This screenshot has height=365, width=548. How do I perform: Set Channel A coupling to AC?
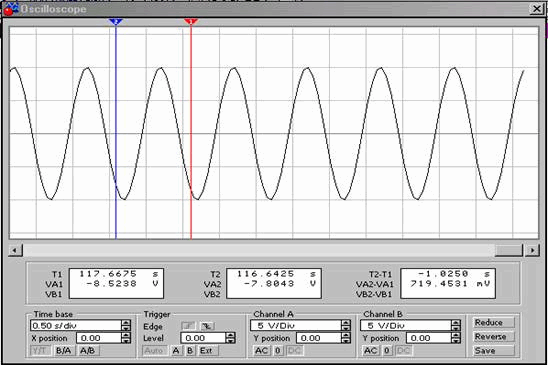click(x=261, y=350)
